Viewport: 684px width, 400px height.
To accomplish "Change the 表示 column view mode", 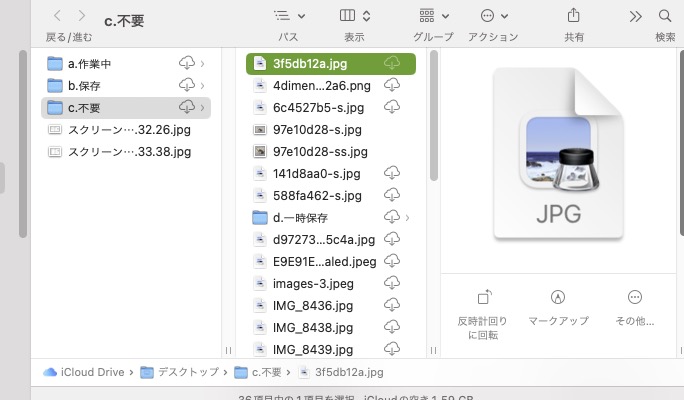I will pyautogui.click(x=355, y=16).
